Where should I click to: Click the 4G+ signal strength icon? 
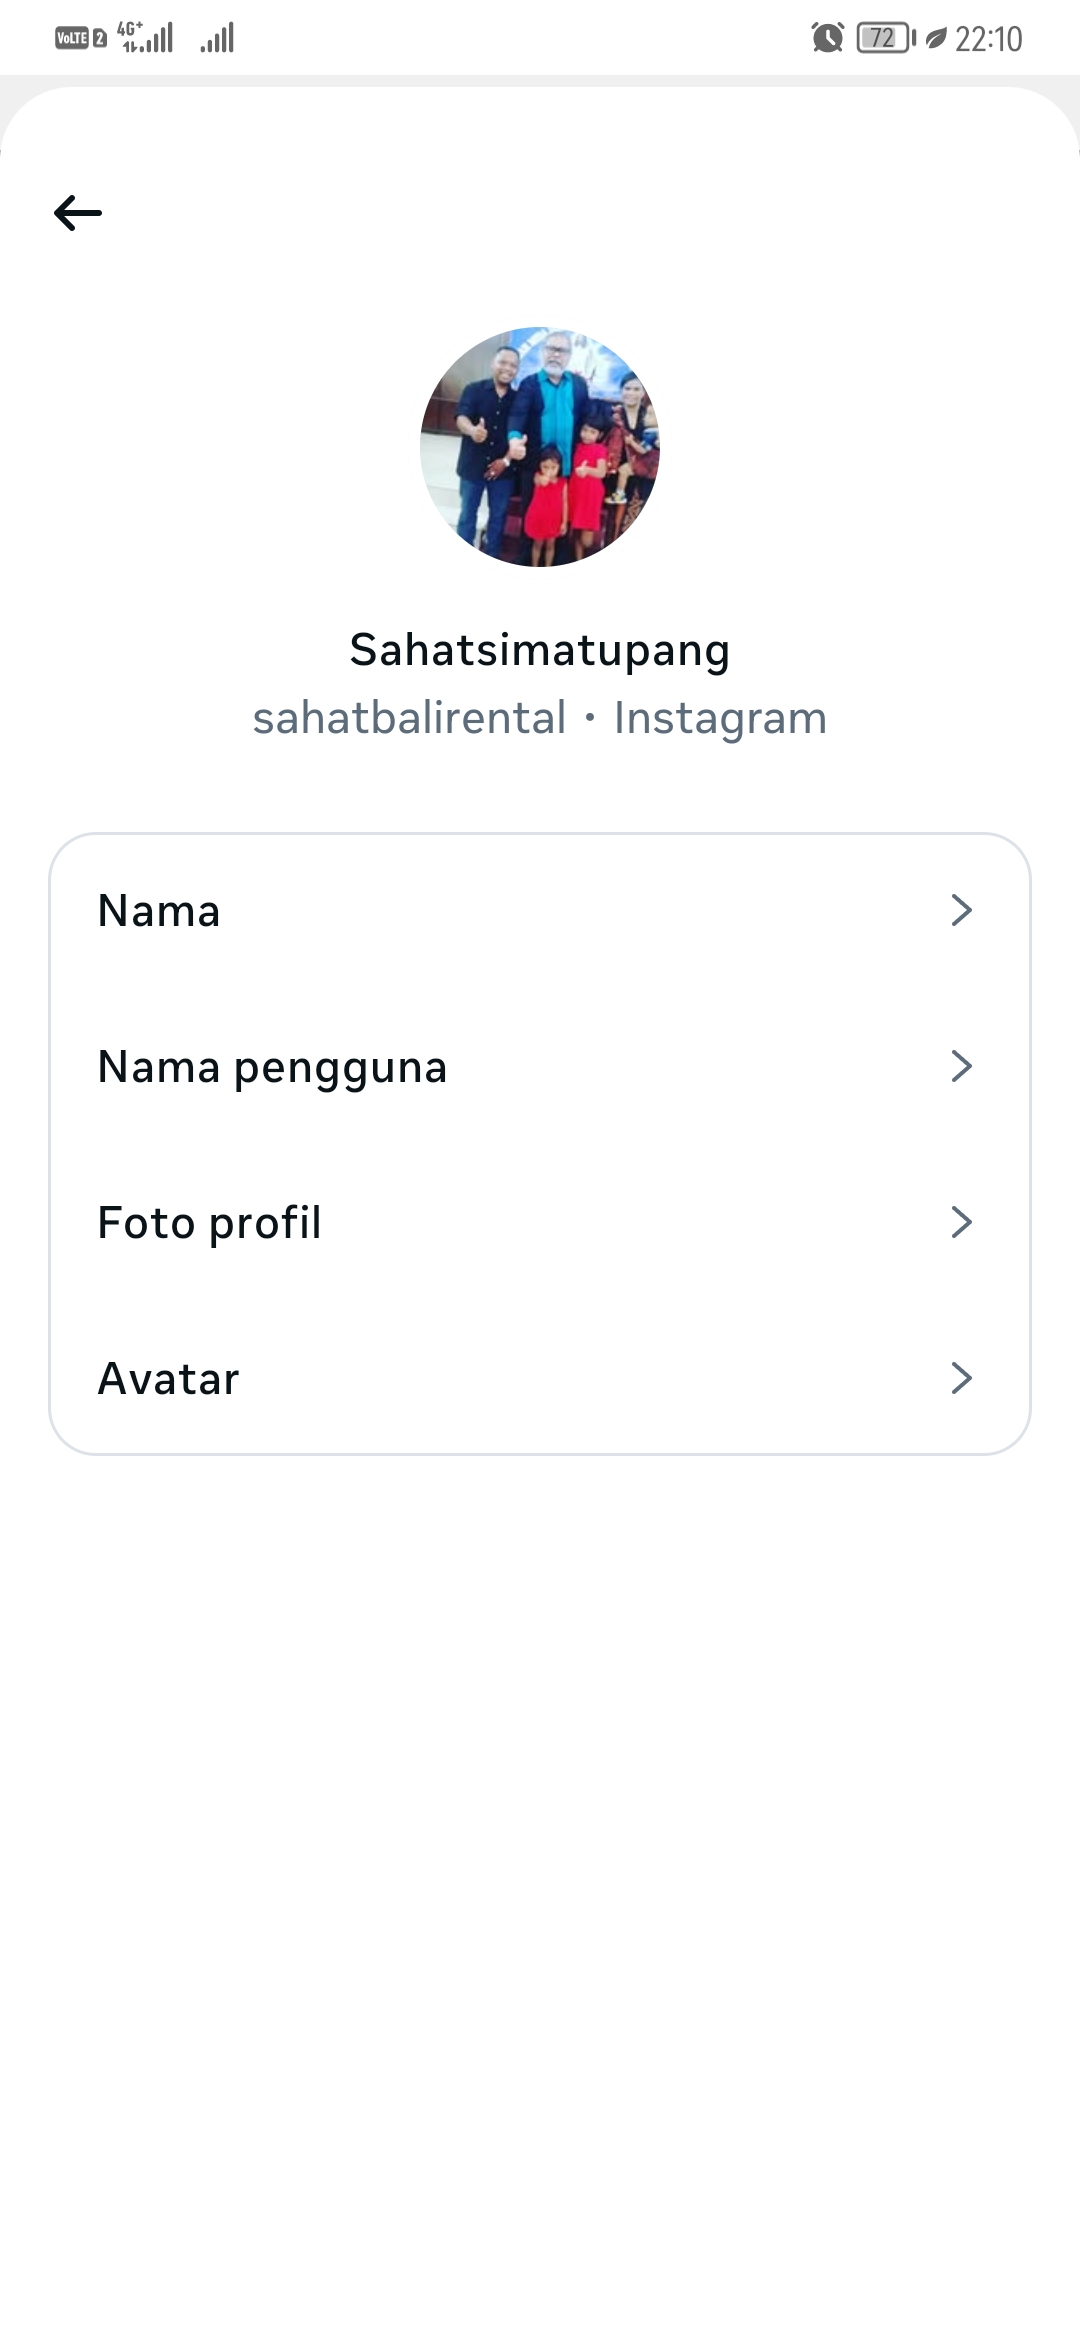click(x=146, y=37)
